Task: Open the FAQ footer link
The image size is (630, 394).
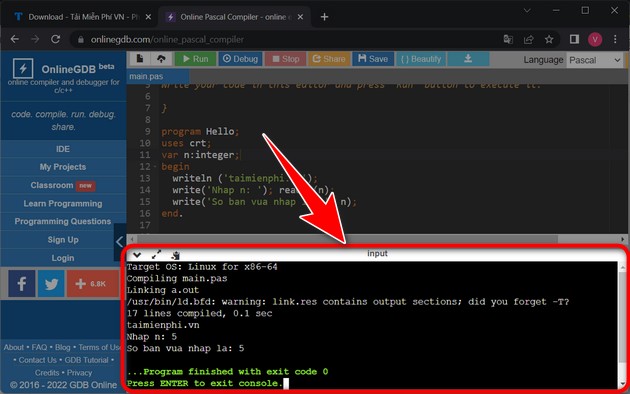Action: click(39, 347)
